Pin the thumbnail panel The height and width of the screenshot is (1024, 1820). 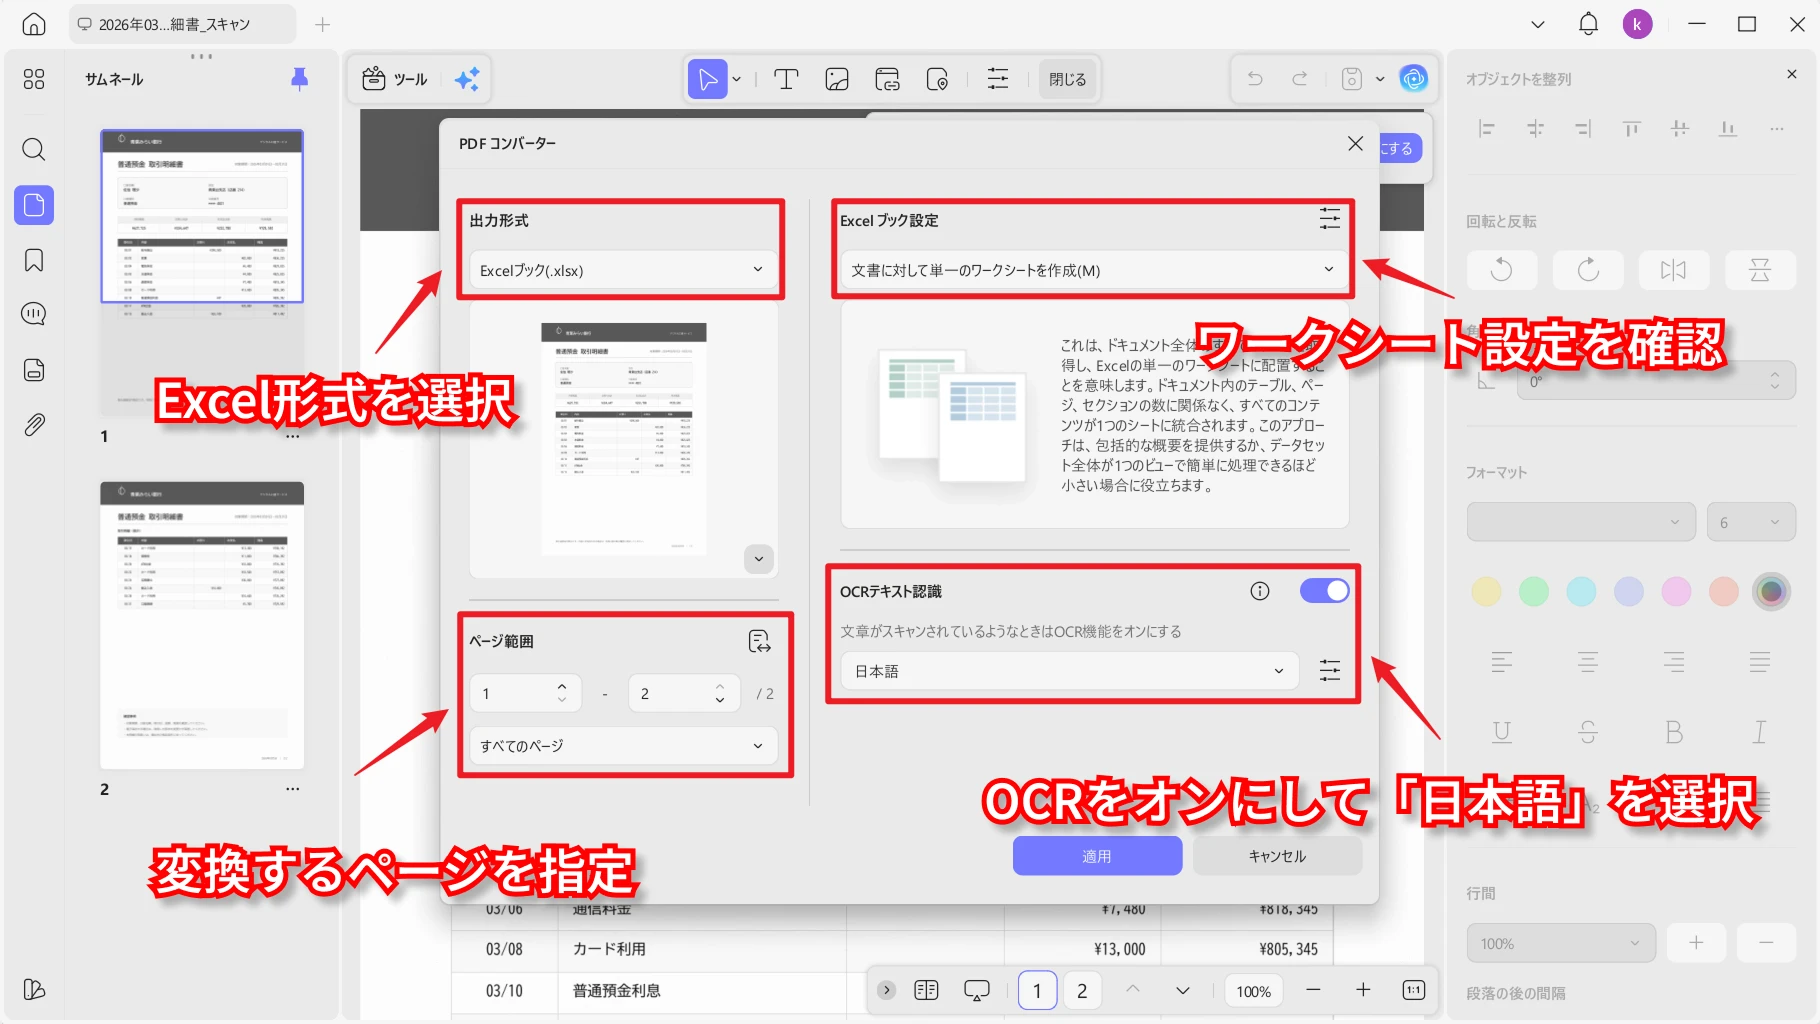point(299,79)
